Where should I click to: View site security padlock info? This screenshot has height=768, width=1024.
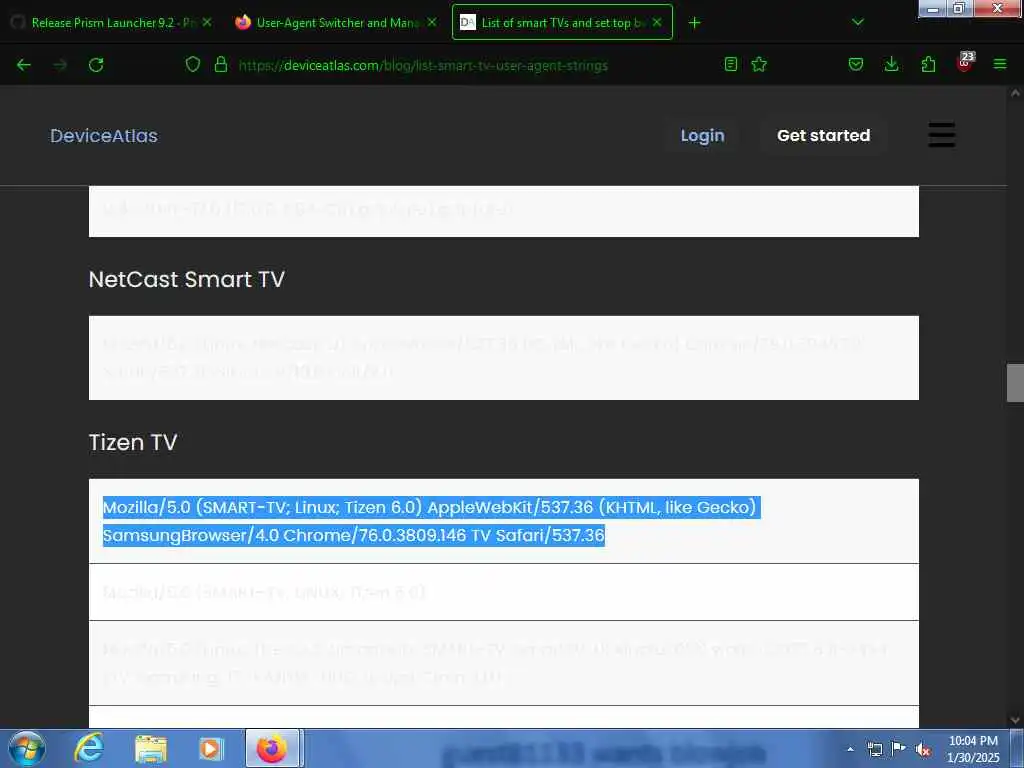point(221,64)
